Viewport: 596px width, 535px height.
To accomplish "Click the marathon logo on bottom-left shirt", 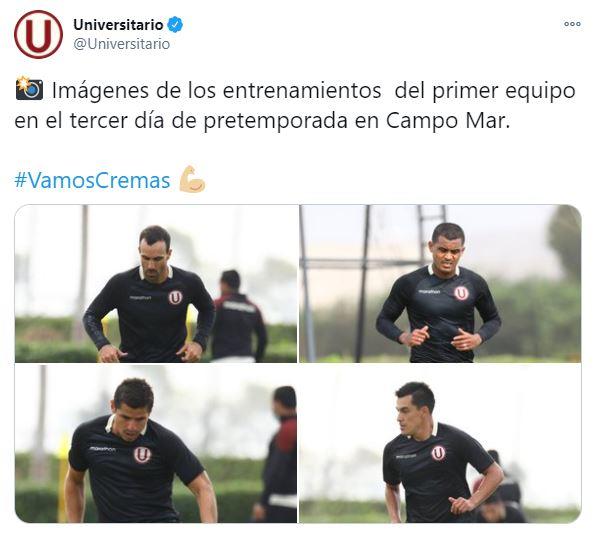I will coord(103,449).
